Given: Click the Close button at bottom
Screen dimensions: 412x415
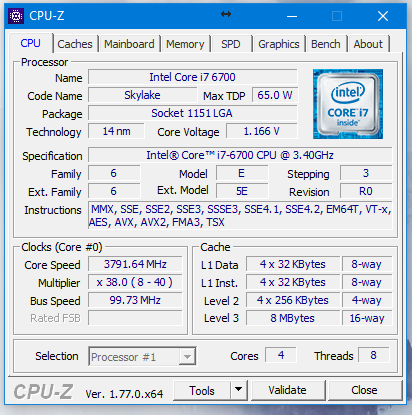Looking at the screenshot, I should pos(364,390).
